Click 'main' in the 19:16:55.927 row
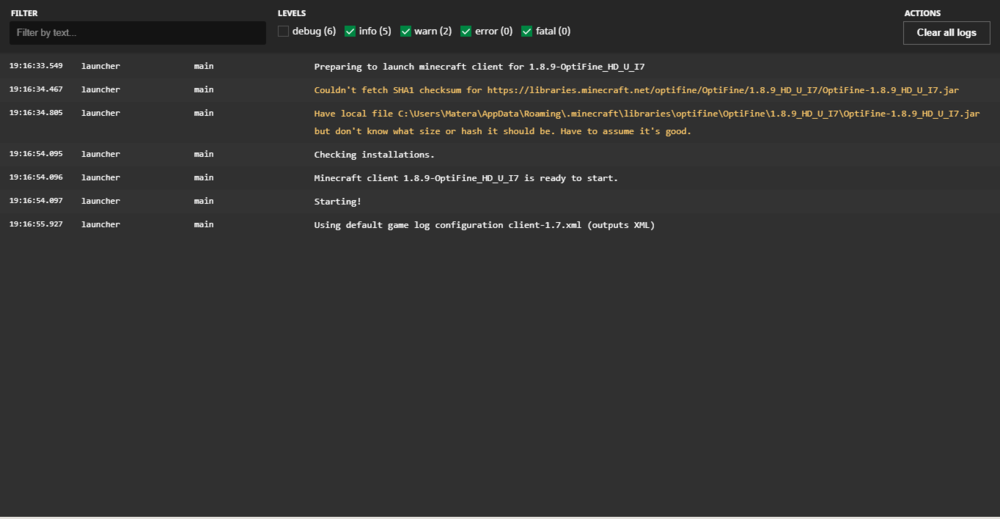 click(x=203, y=224)
